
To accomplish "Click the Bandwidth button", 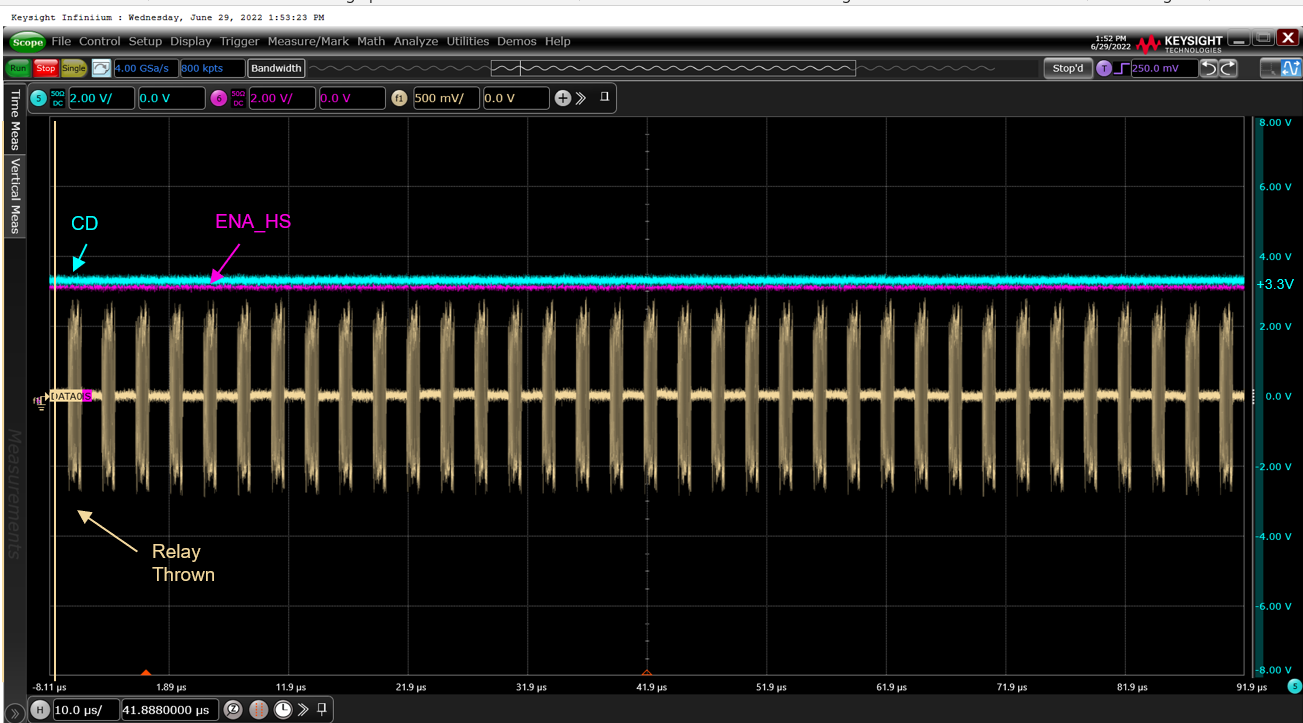I will pos(276,69).
